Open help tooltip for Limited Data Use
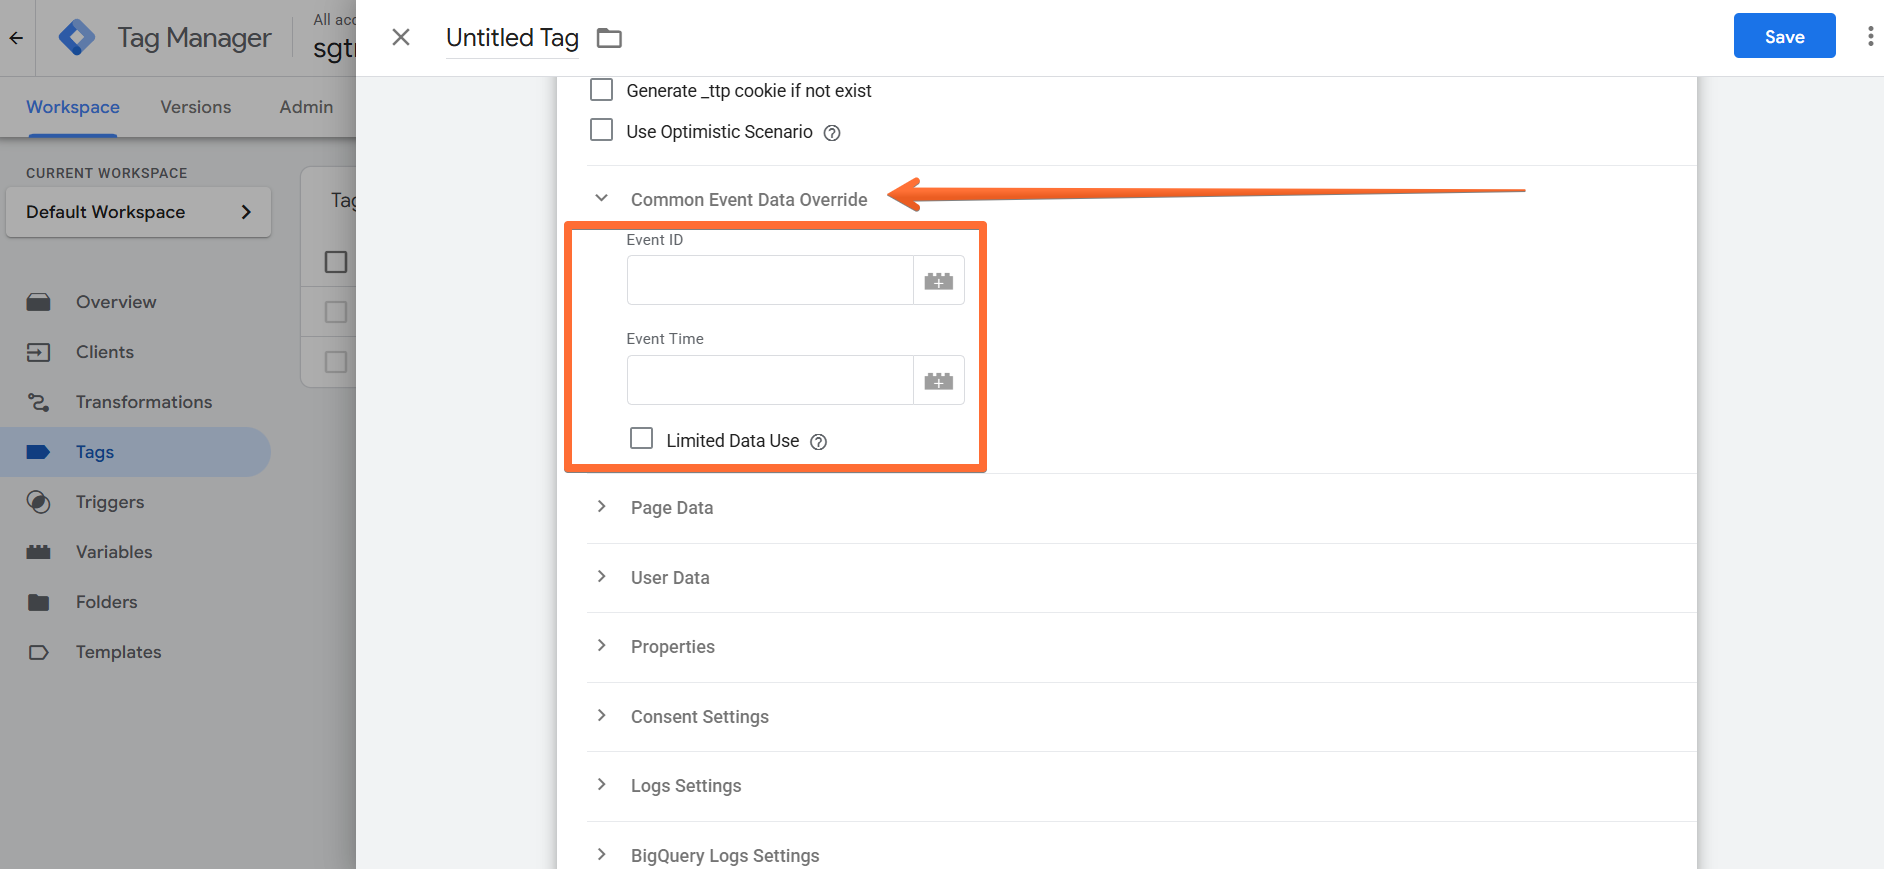 818,442
